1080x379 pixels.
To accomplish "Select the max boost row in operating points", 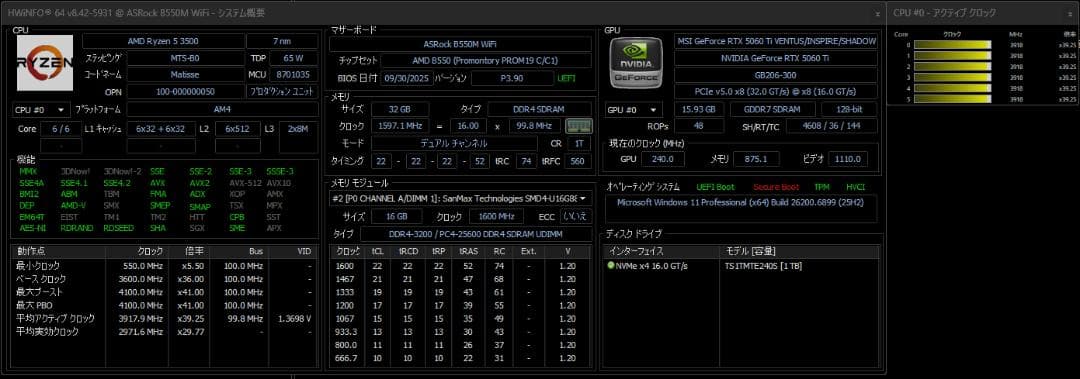I will pyautogui.click(x=165, y=292).
